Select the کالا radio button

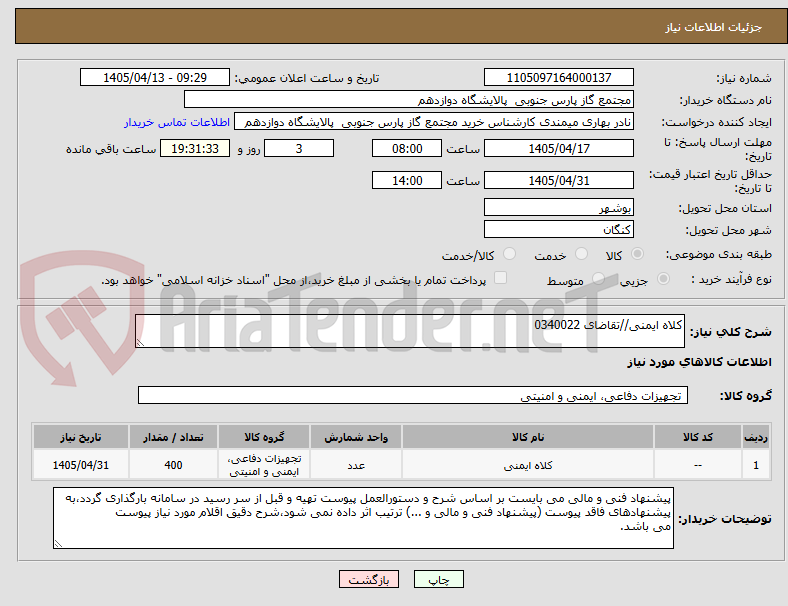637,254
